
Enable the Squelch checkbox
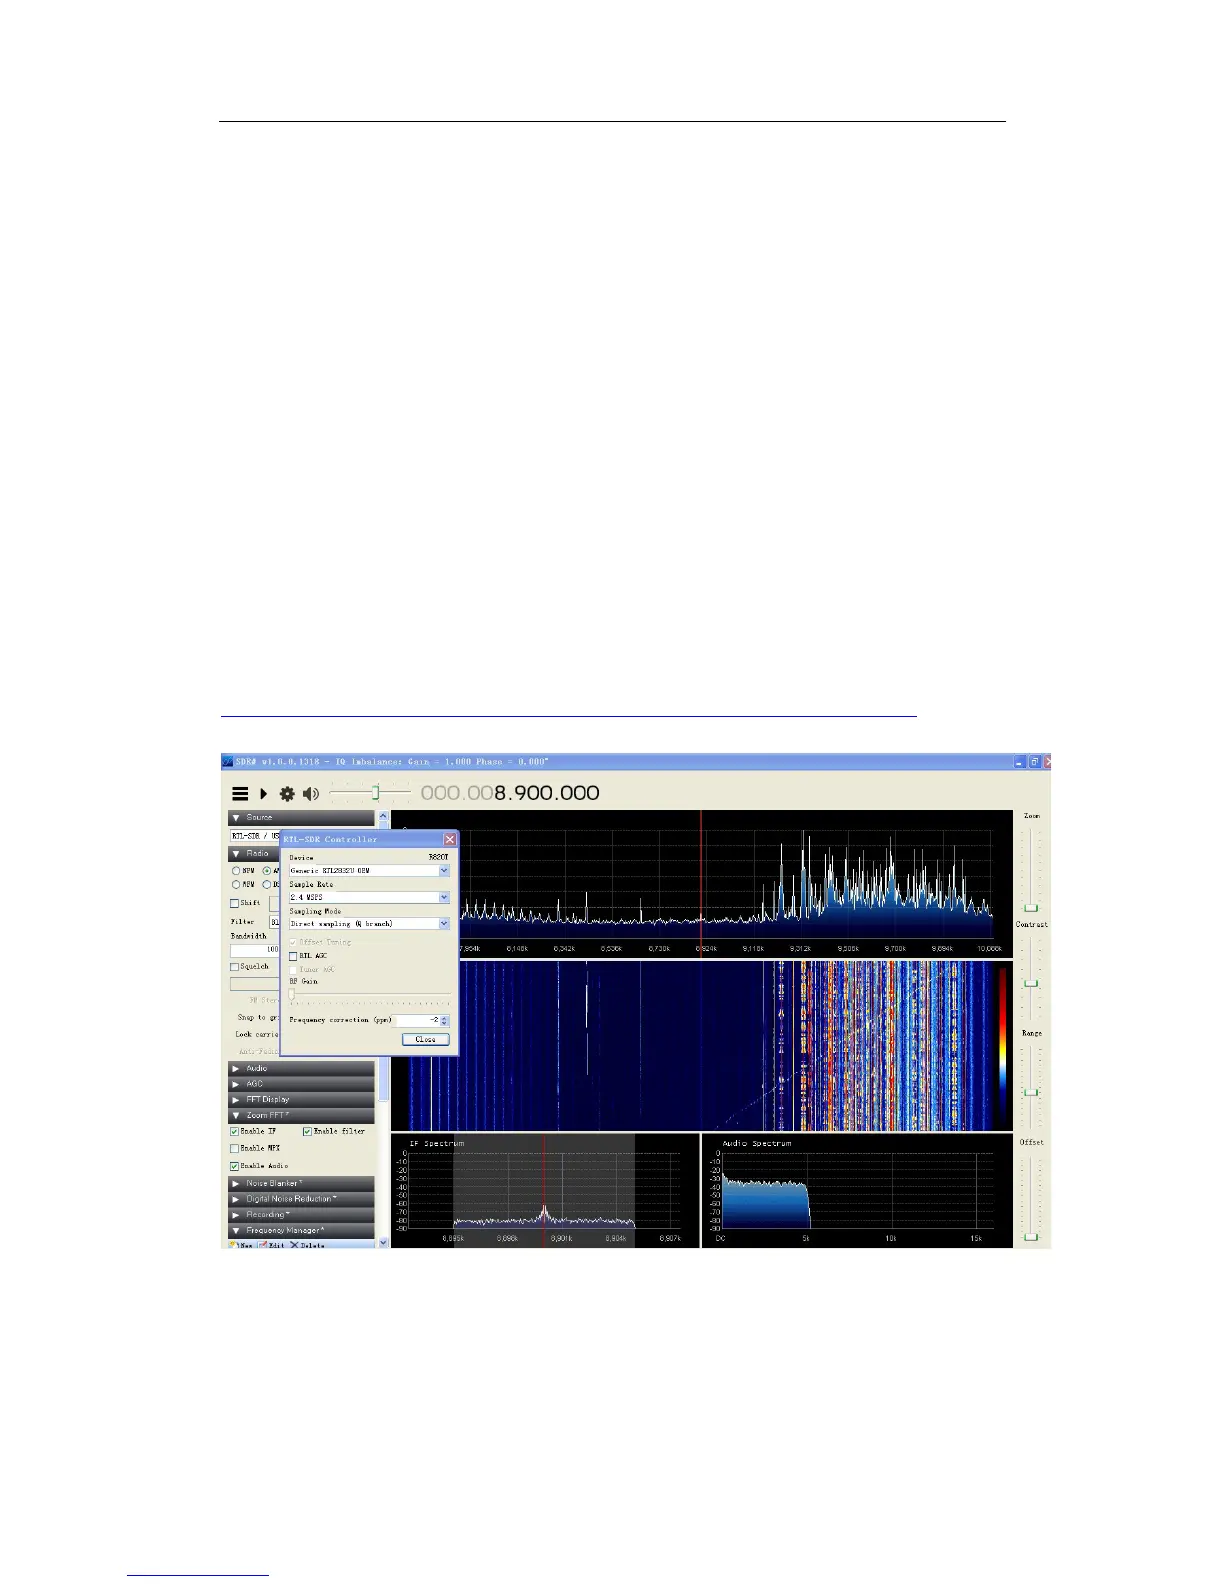click(235, 967)
